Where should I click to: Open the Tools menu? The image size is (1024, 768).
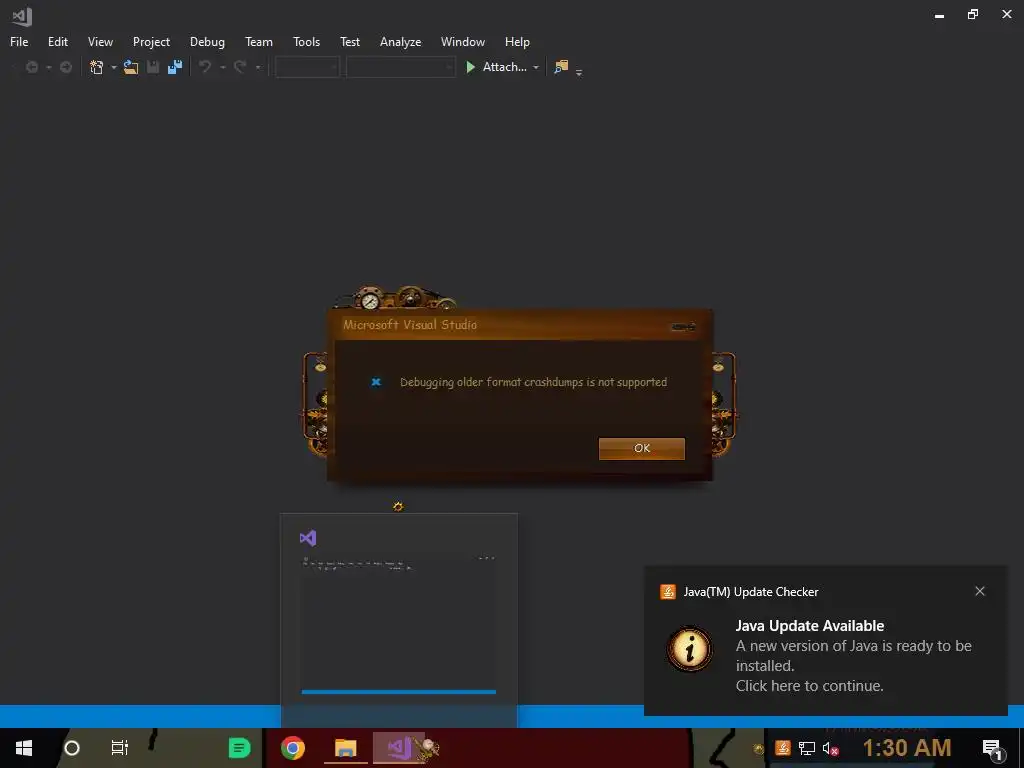pyautogui.click(x=306, y=42)
